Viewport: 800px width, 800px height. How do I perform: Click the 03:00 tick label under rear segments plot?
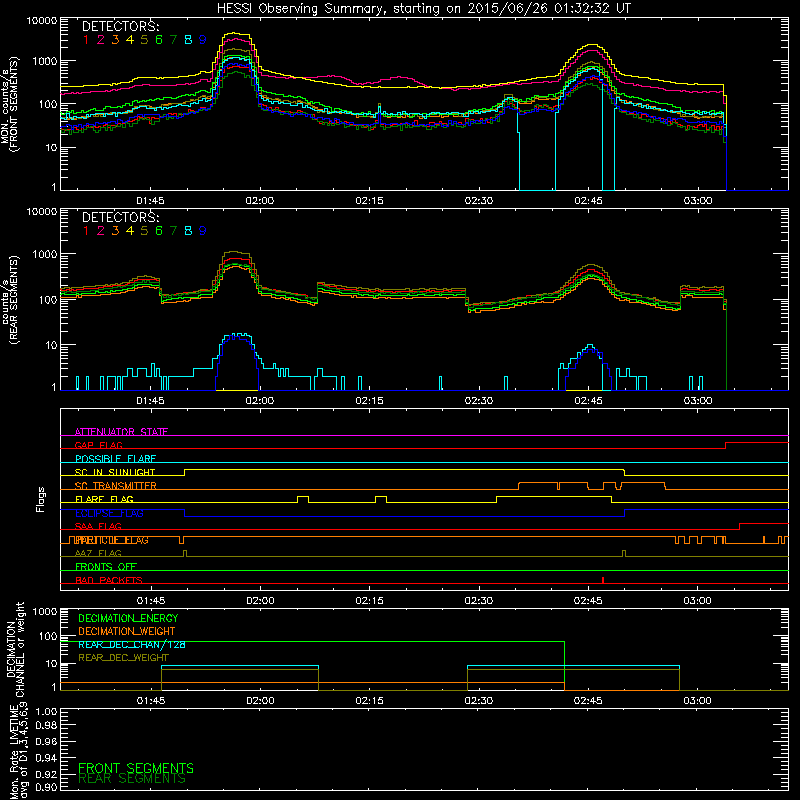tap(698, 401)
